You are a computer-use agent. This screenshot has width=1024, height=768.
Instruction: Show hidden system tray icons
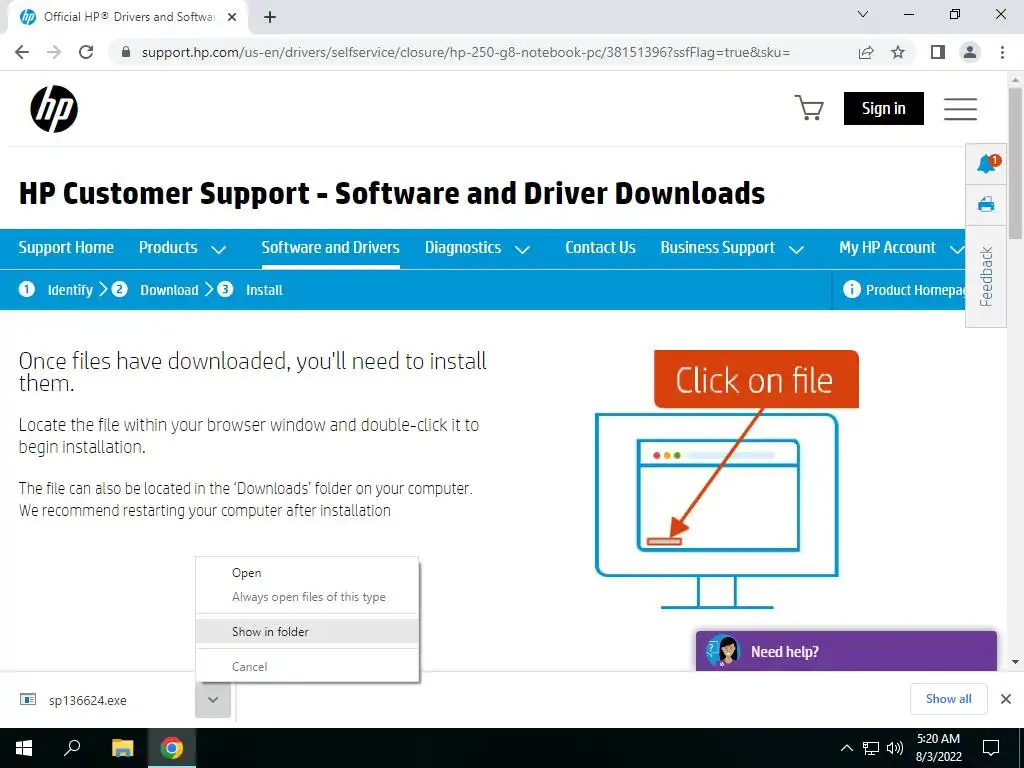846,748
